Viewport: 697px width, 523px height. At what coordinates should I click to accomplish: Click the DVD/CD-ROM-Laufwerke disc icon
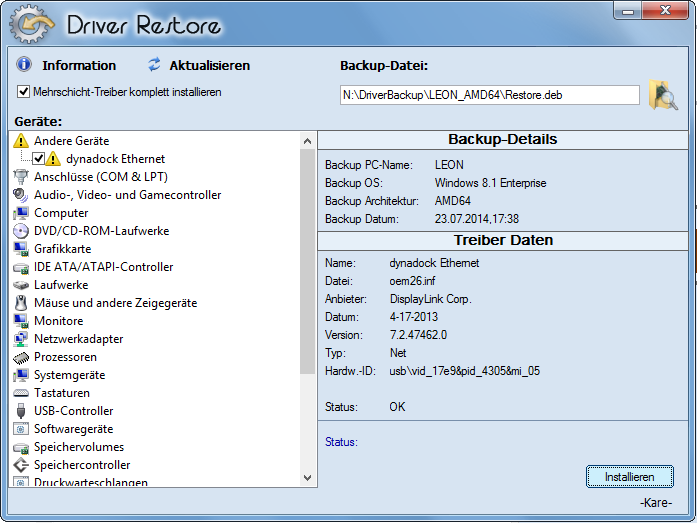21,231
